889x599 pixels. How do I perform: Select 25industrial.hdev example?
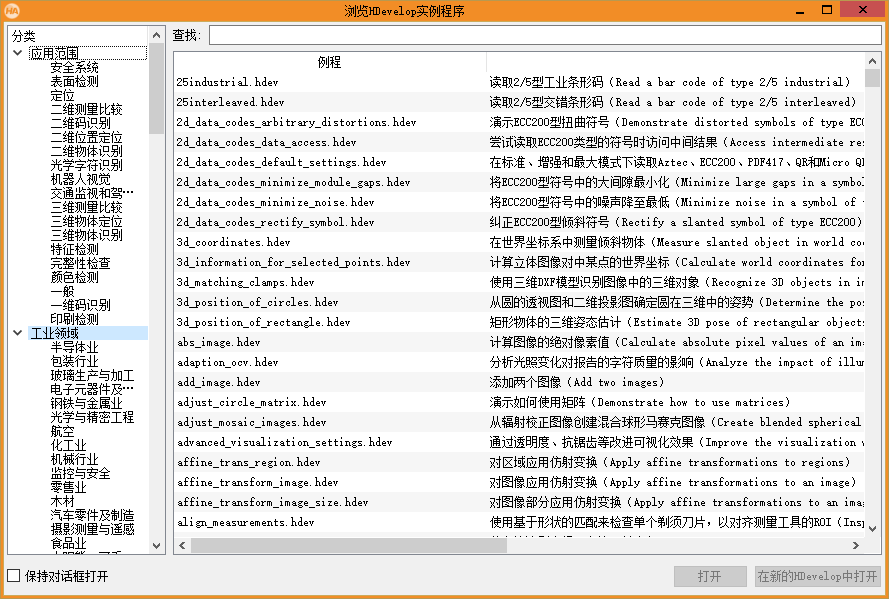click(227, 82)
